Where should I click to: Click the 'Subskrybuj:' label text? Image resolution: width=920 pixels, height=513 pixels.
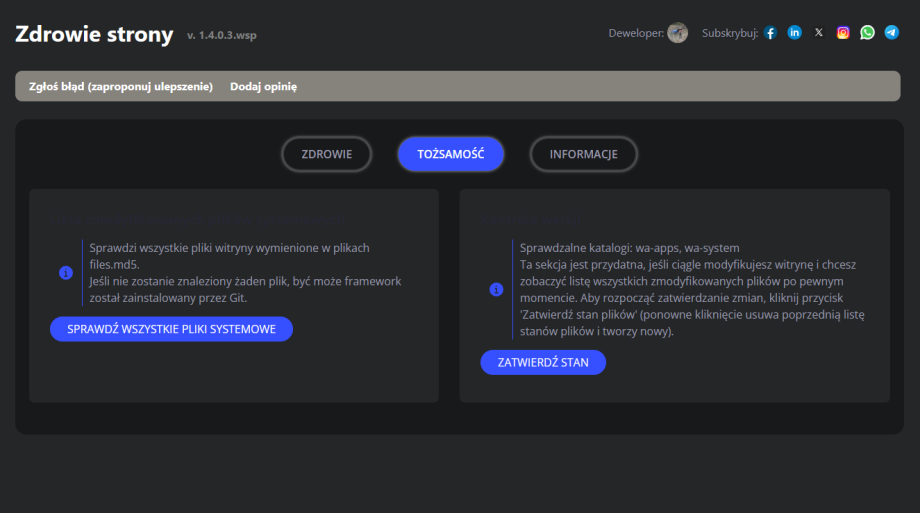[730, 33]
